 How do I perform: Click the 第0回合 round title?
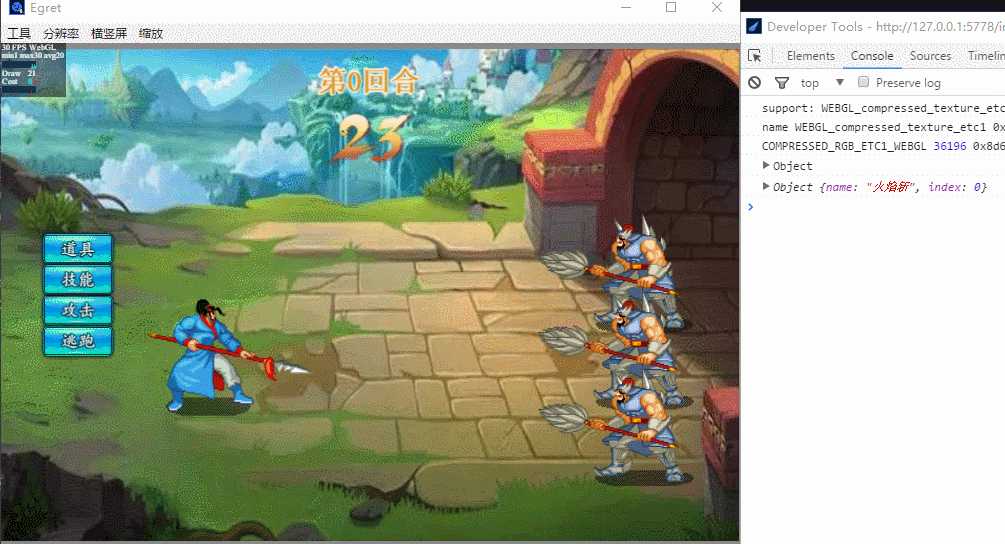tap(368, 81)
